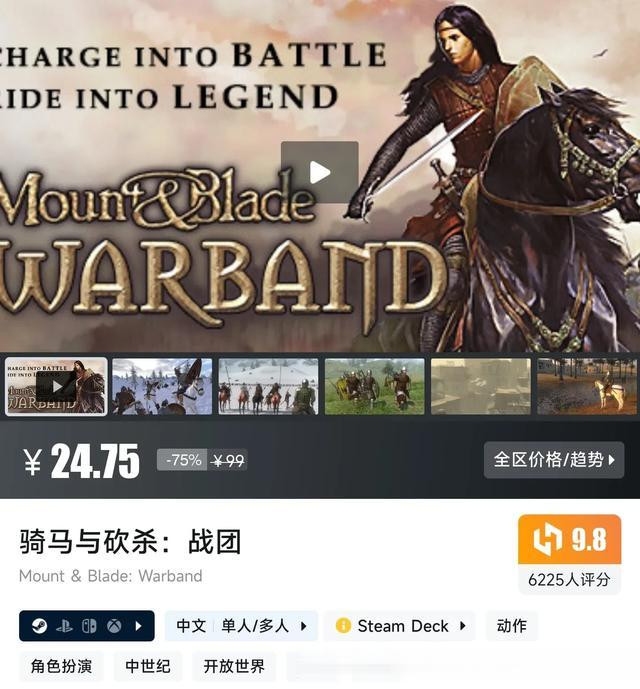Expand the 中文 单人/多人 details arrow

[x=303, y=626]
